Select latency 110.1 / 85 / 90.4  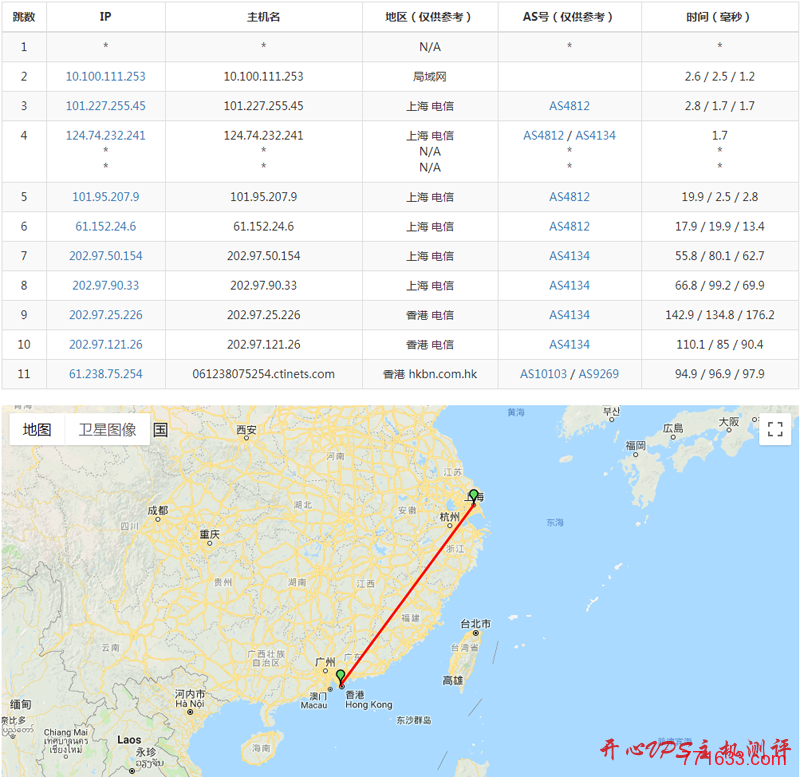click(x=719, y=345)
